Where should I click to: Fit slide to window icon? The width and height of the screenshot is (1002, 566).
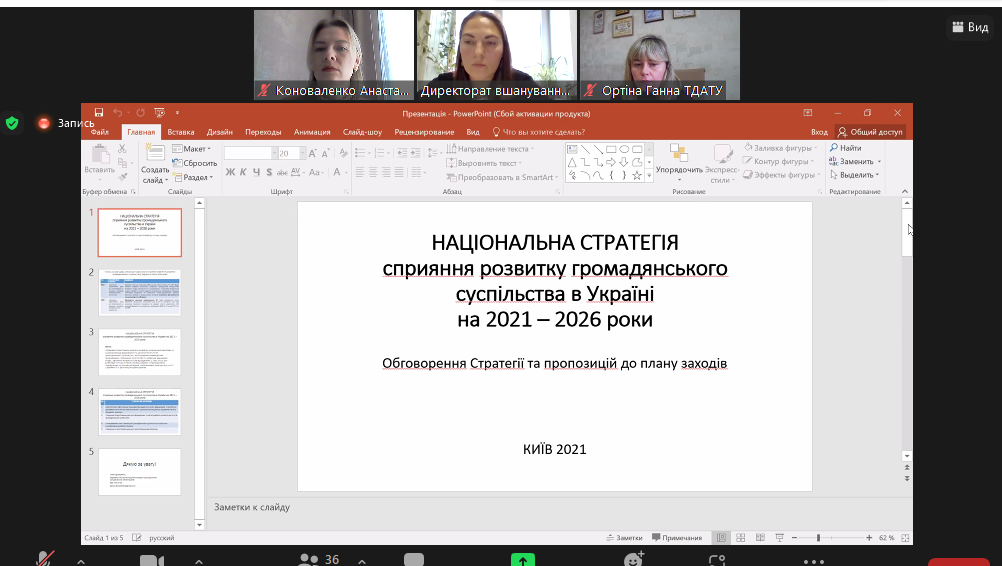pyautogui.click(x=905, y=538)
